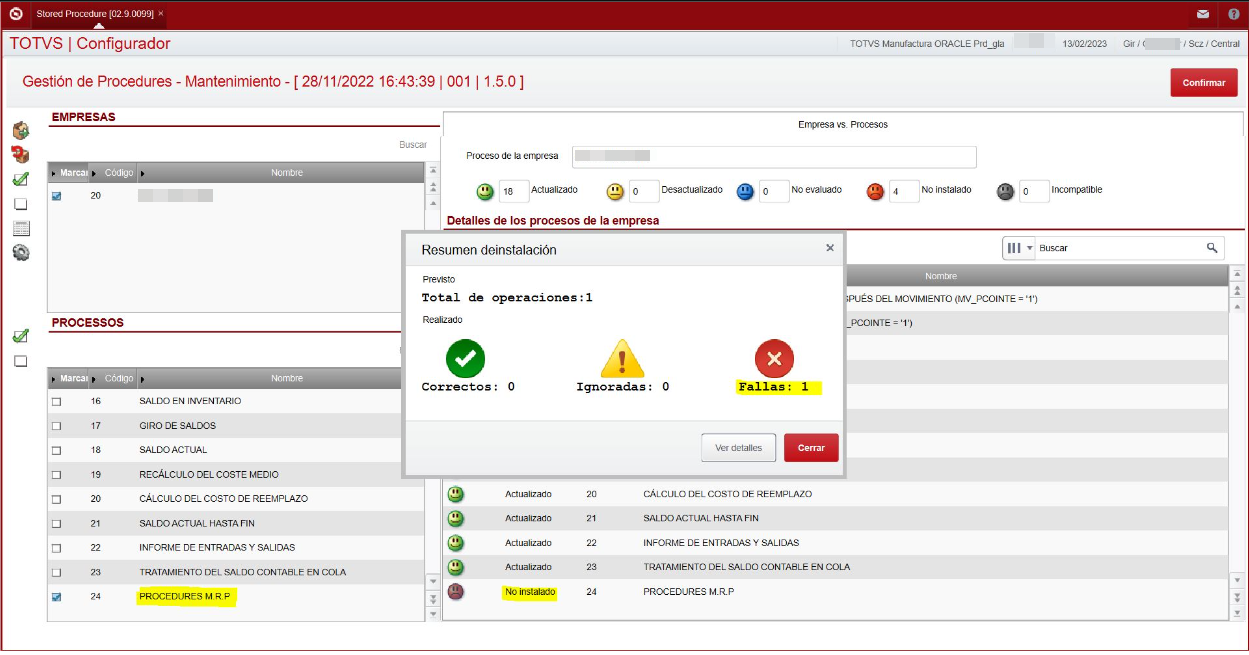
Task: Click green smiley on row 22 Informe de entradas
Action: (x=456, y=542)
